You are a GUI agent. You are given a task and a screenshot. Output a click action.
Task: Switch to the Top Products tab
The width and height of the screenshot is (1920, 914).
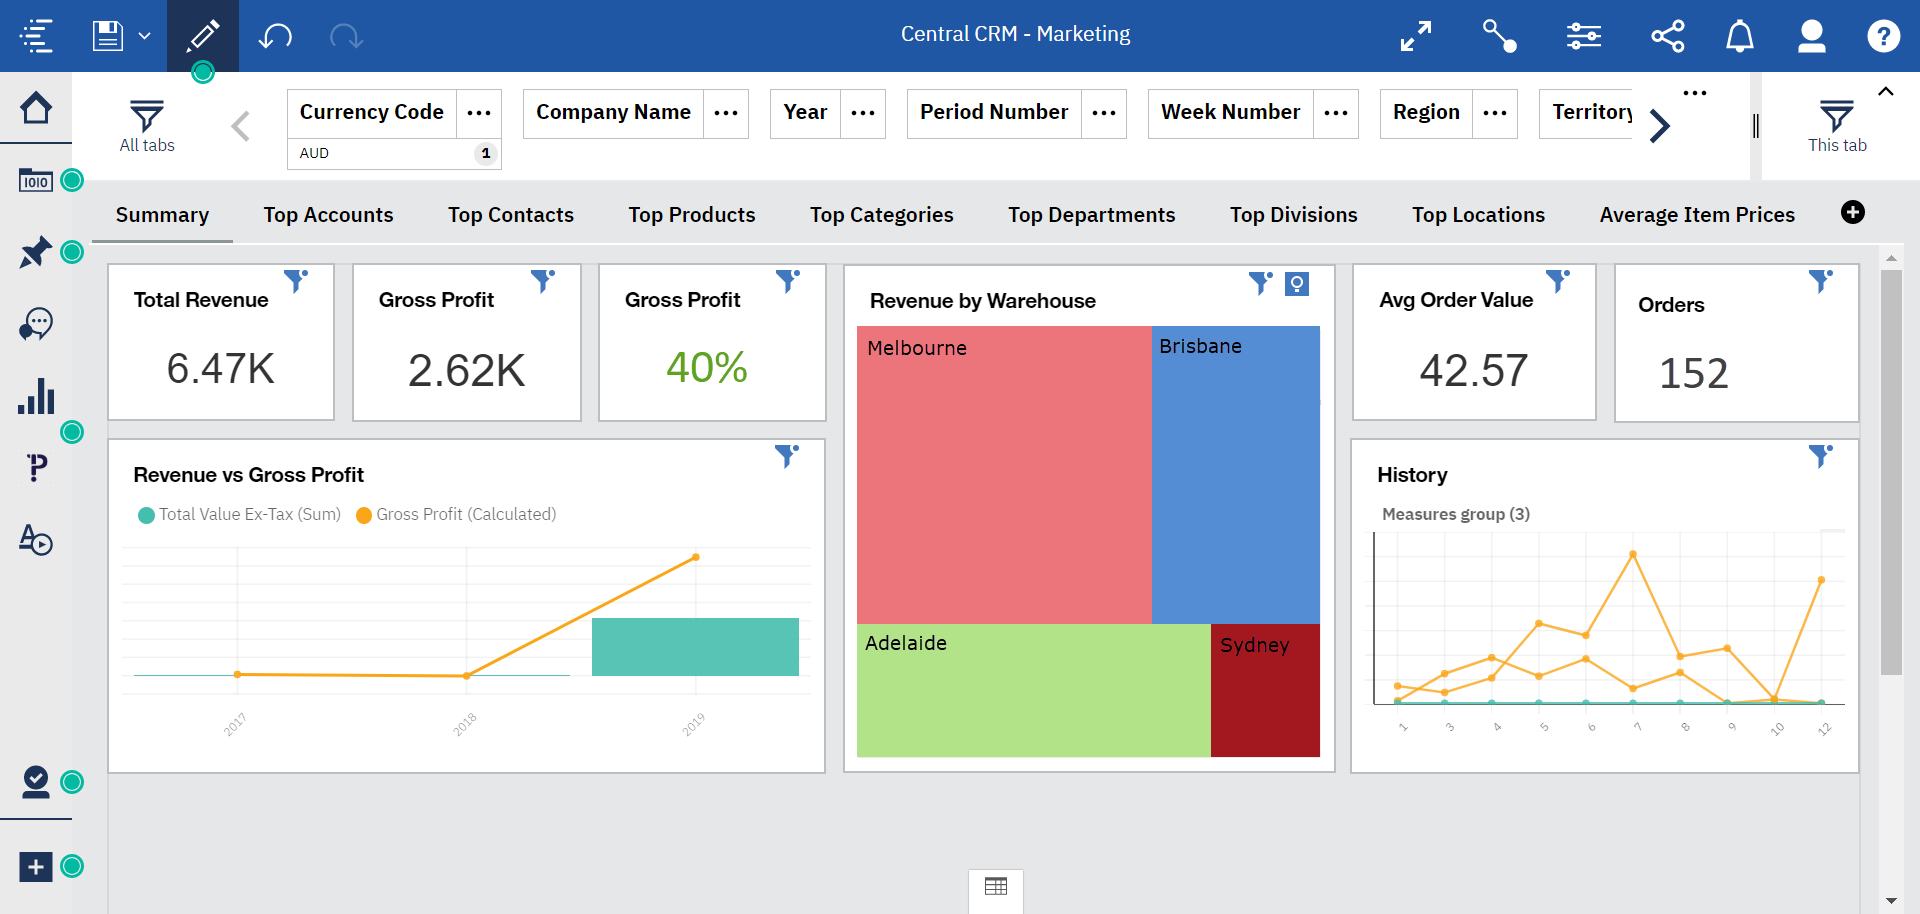click(691, 214)
